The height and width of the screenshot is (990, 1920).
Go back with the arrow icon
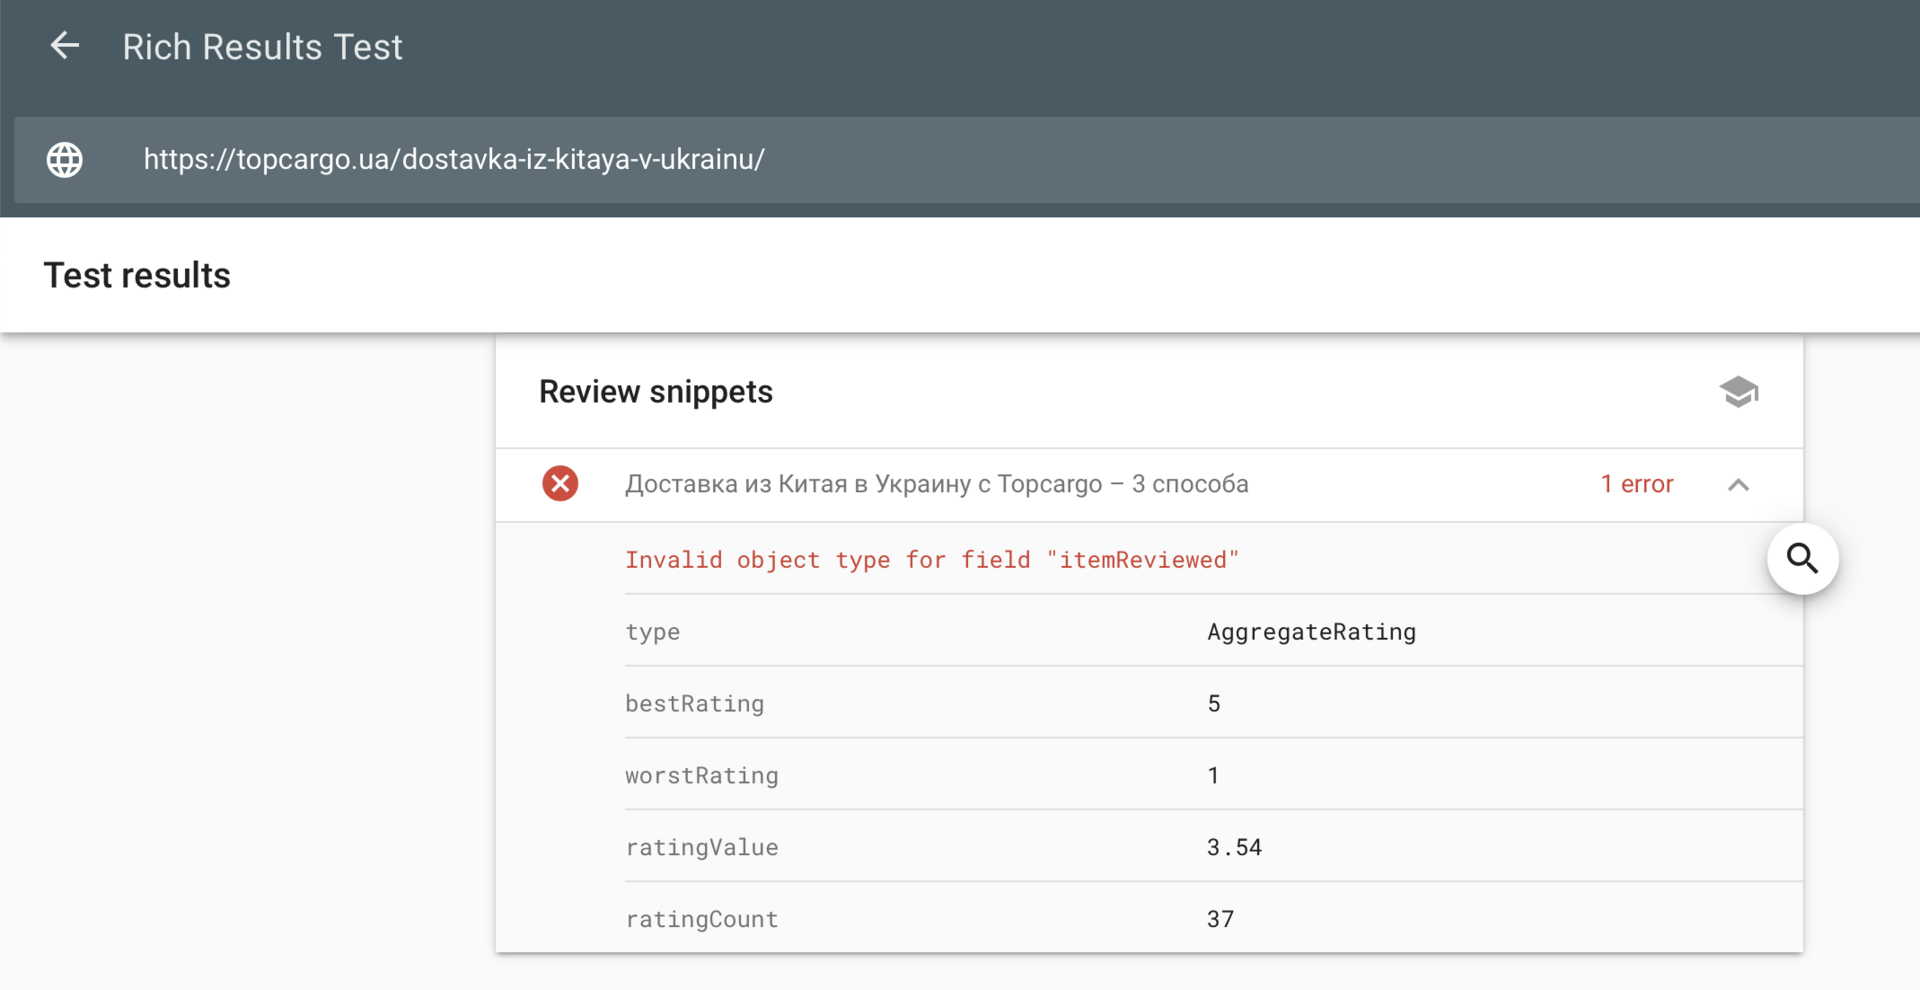[x=65, y=46]
